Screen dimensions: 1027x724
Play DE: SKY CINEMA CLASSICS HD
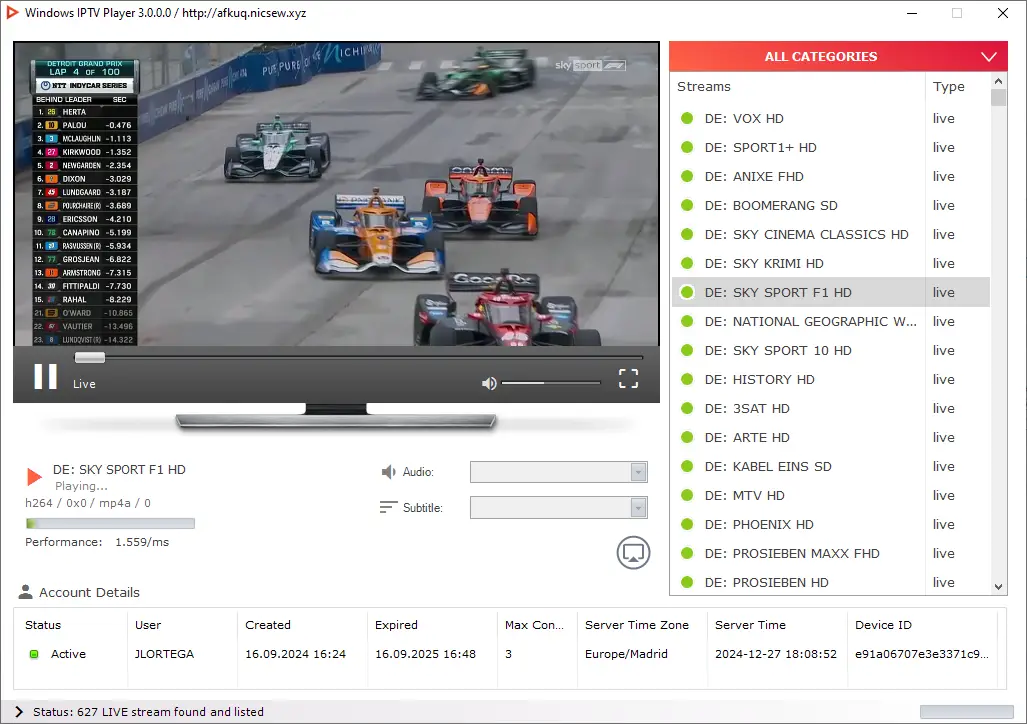831,235
